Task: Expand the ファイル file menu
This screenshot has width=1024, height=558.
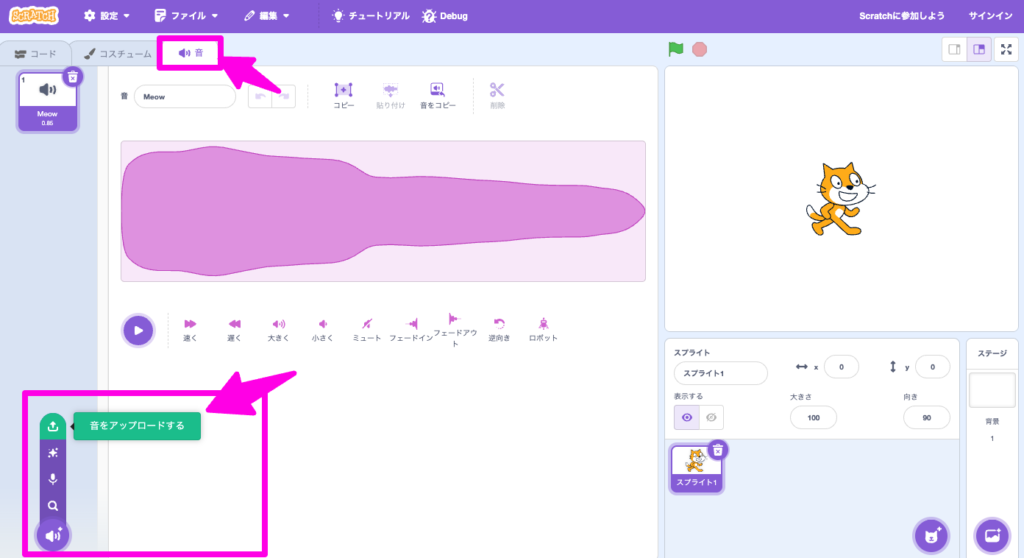Action: pos(186,16)
